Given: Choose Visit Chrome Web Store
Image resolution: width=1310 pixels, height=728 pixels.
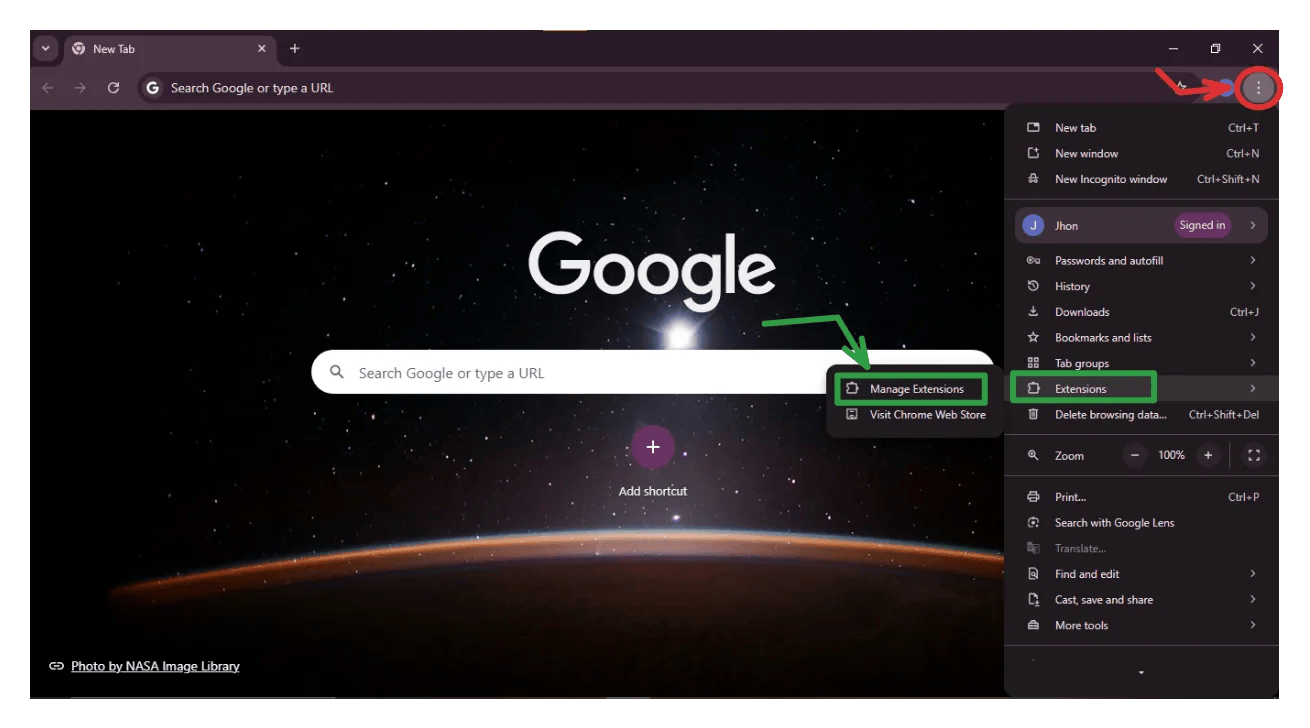Looking at the screenshot, I should pyautogui.click(x=927, y=415).
